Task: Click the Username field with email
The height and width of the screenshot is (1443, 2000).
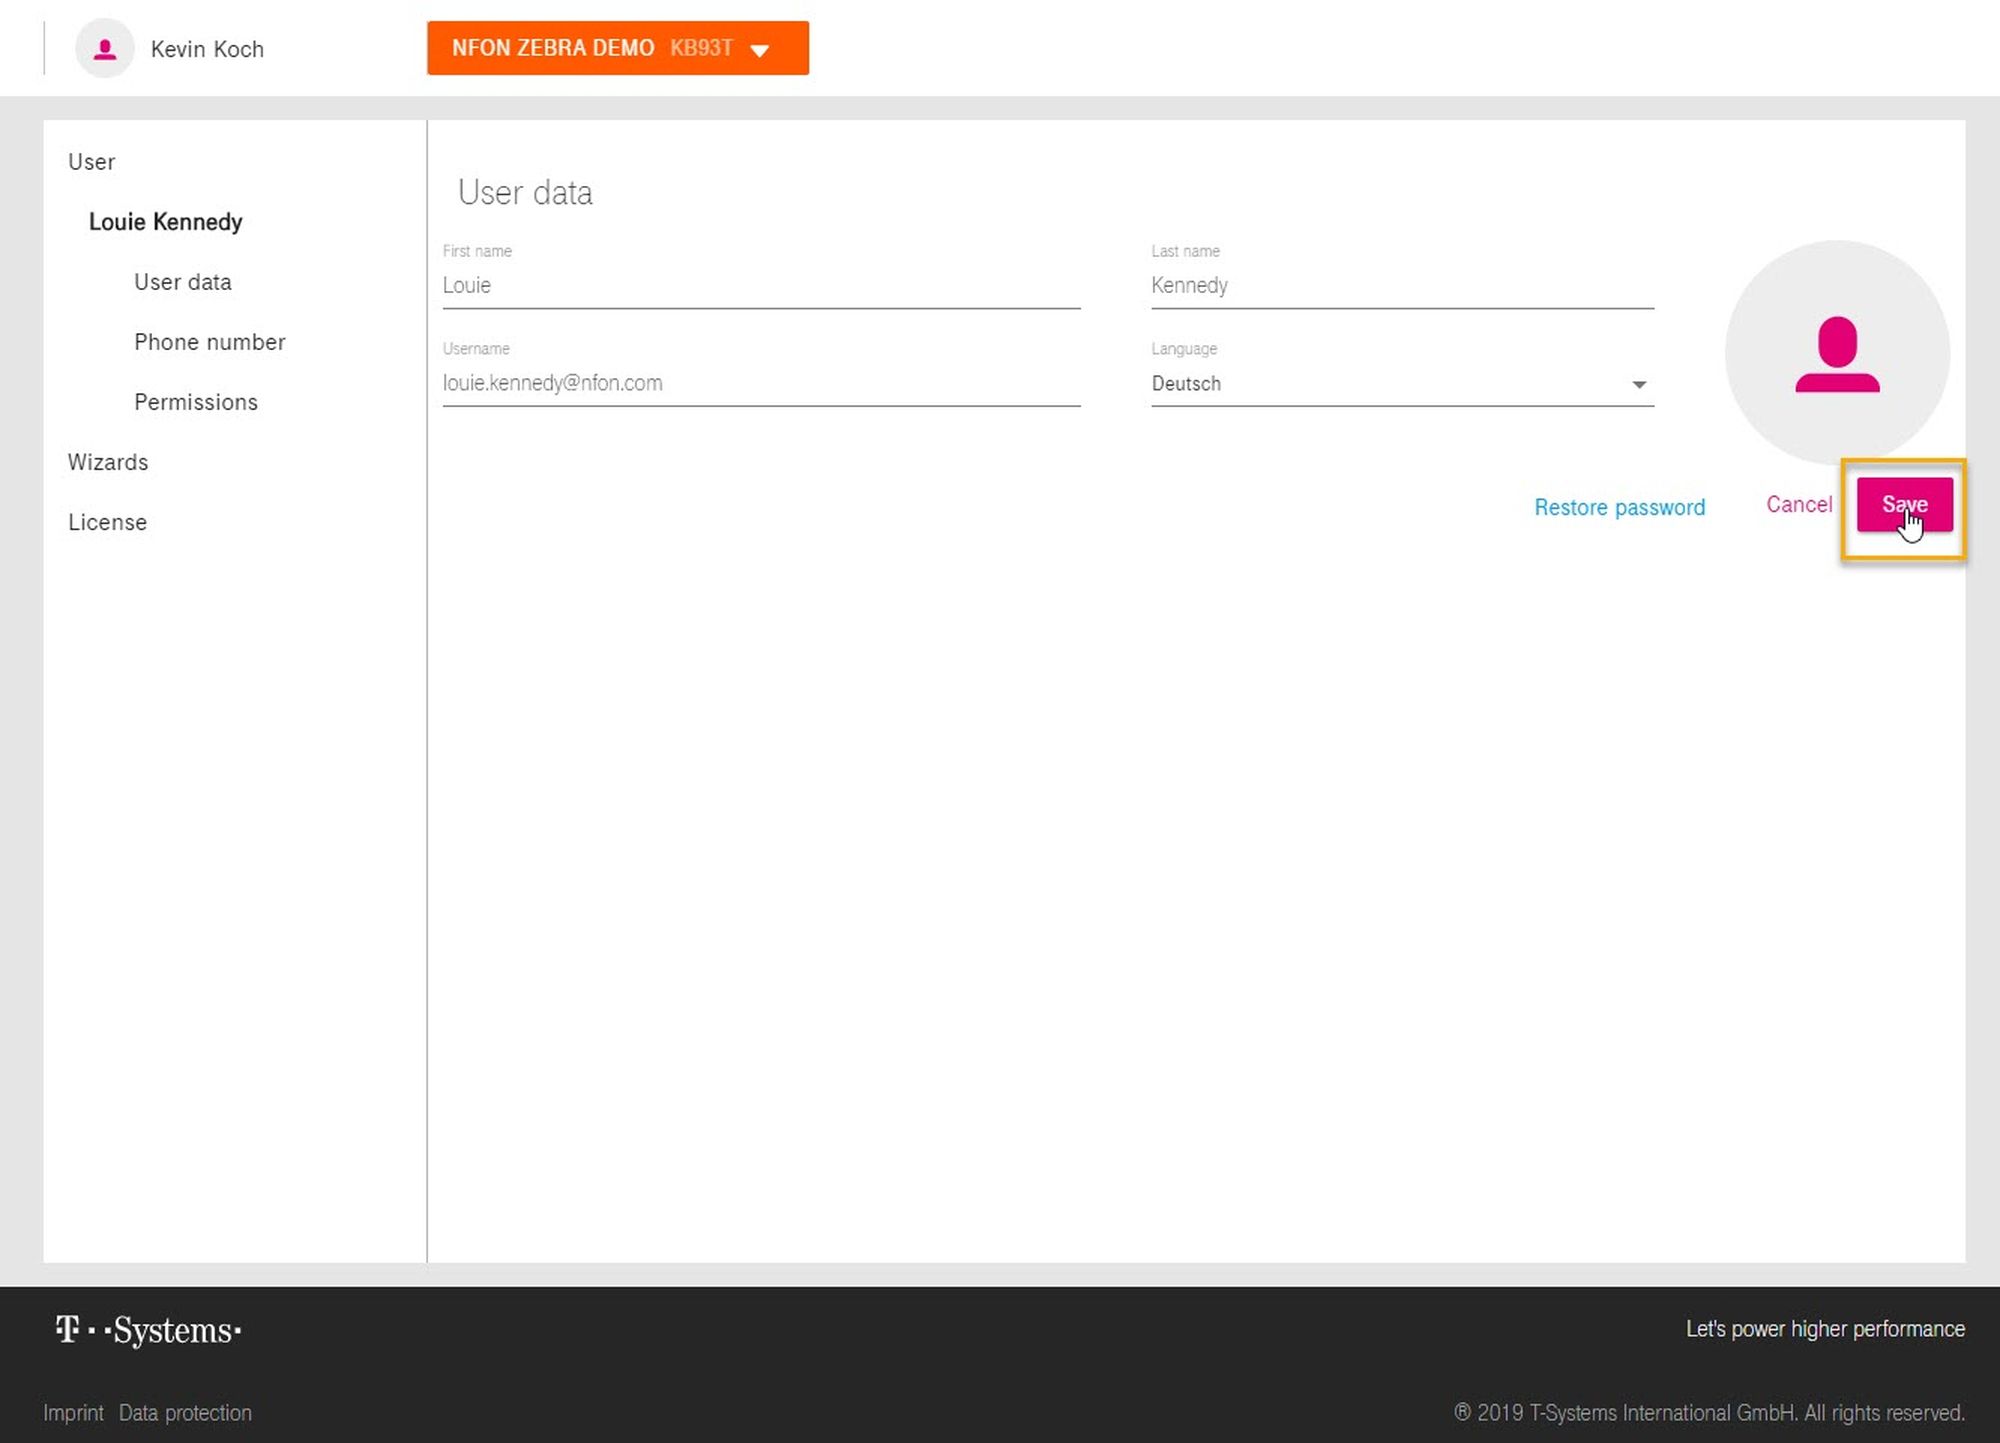Action: 760,383
